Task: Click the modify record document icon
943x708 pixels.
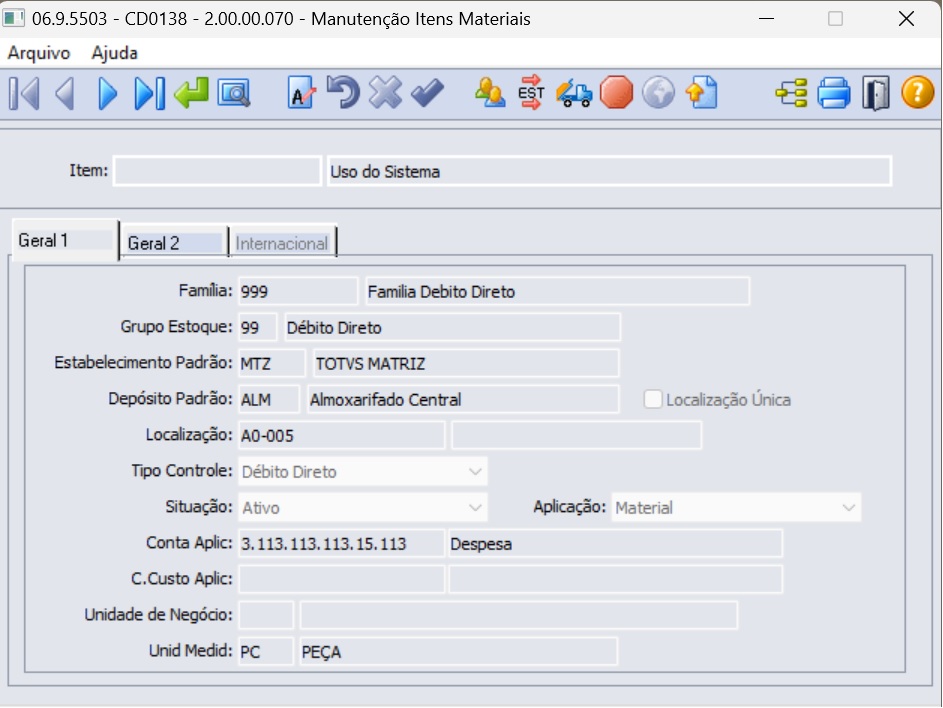Action: coord(301,93)
